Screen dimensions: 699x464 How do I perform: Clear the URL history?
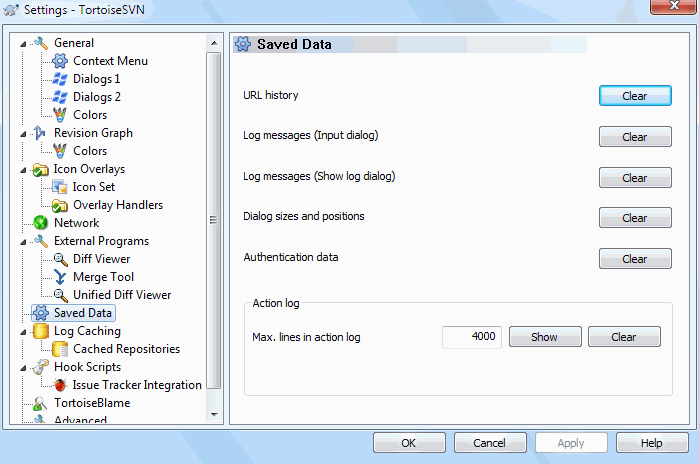[x=635, y=96]
